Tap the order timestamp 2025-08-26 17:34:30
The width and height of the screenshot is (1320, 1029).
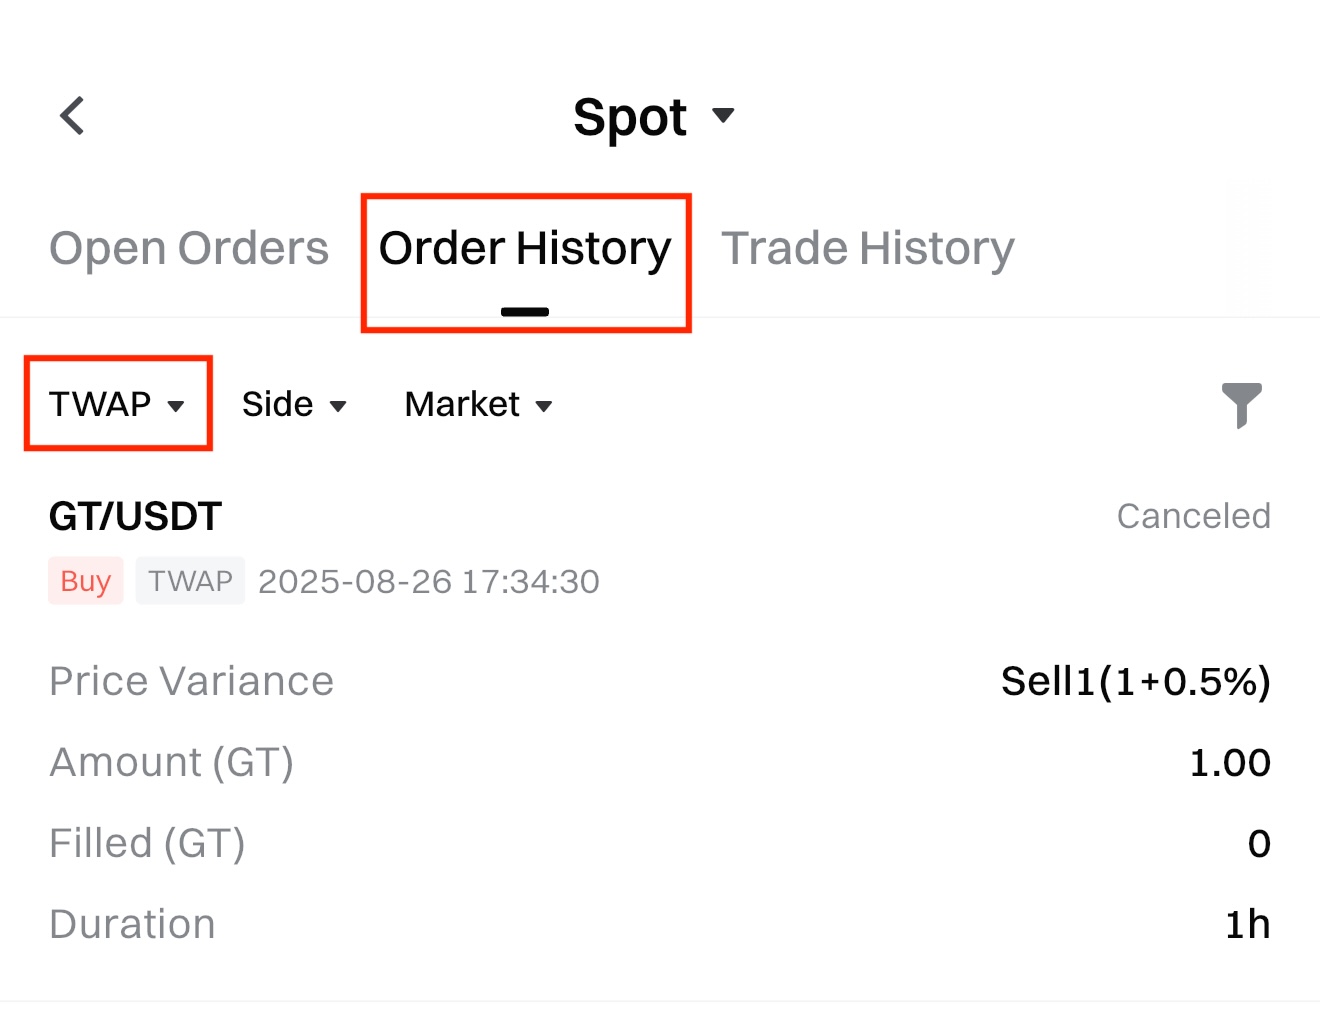pos(428,581)
